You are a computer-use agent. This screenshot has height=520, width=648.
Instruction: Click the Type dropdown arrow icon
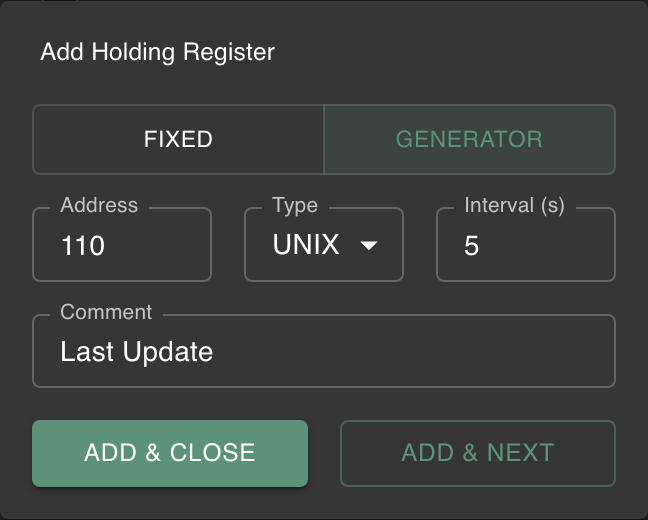click(368, 246)
